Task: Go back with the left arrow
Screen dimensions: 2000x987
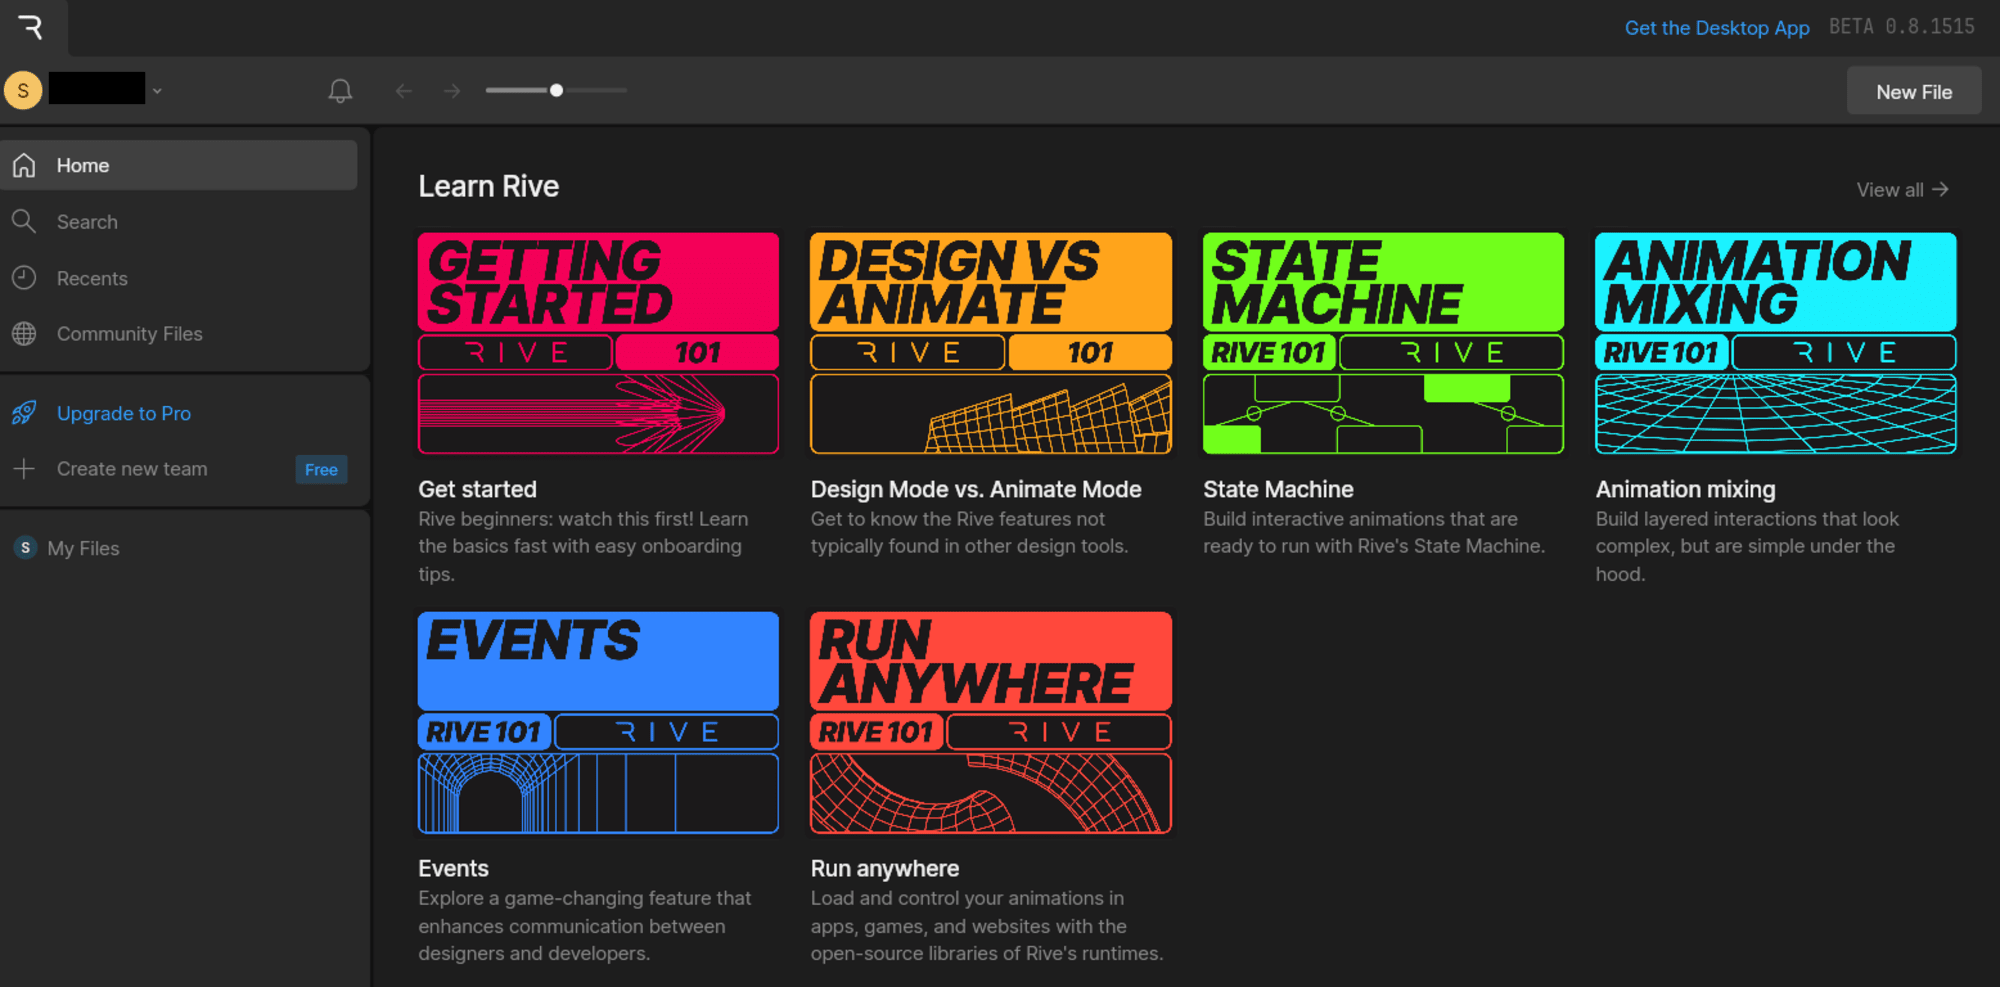Action: [404, 91]
